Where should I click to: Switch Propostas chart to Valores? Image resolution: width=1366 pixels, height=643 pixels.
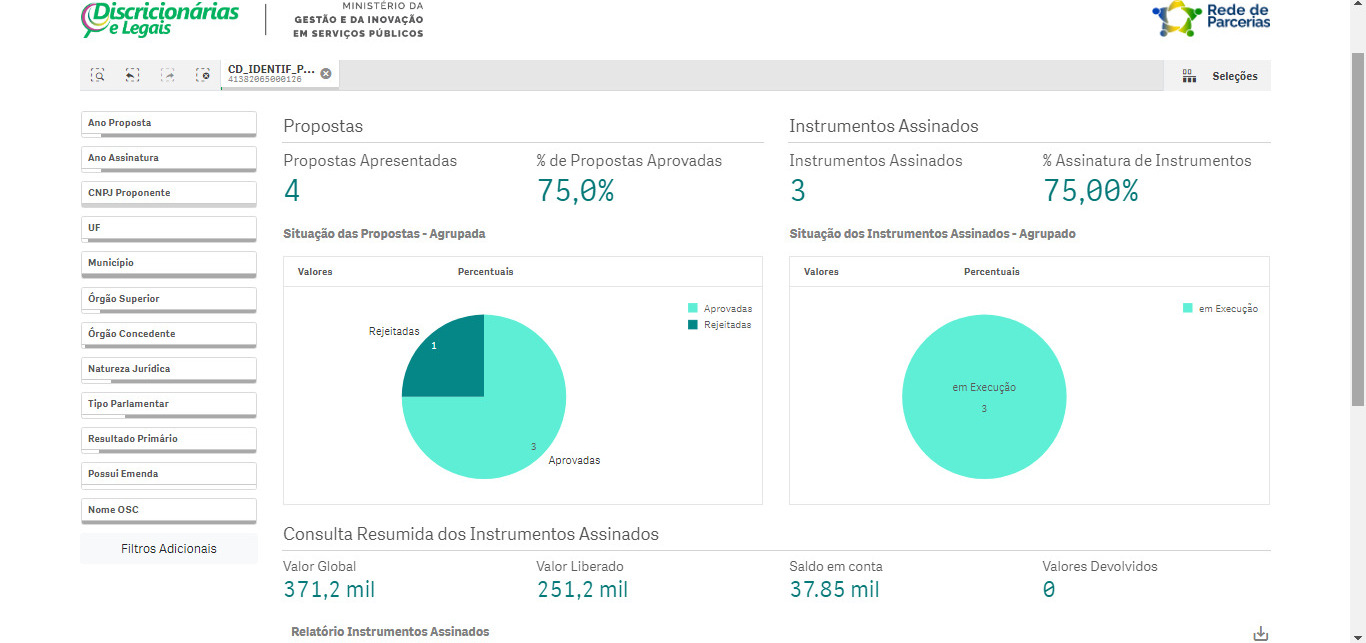[x=315, y=272]
